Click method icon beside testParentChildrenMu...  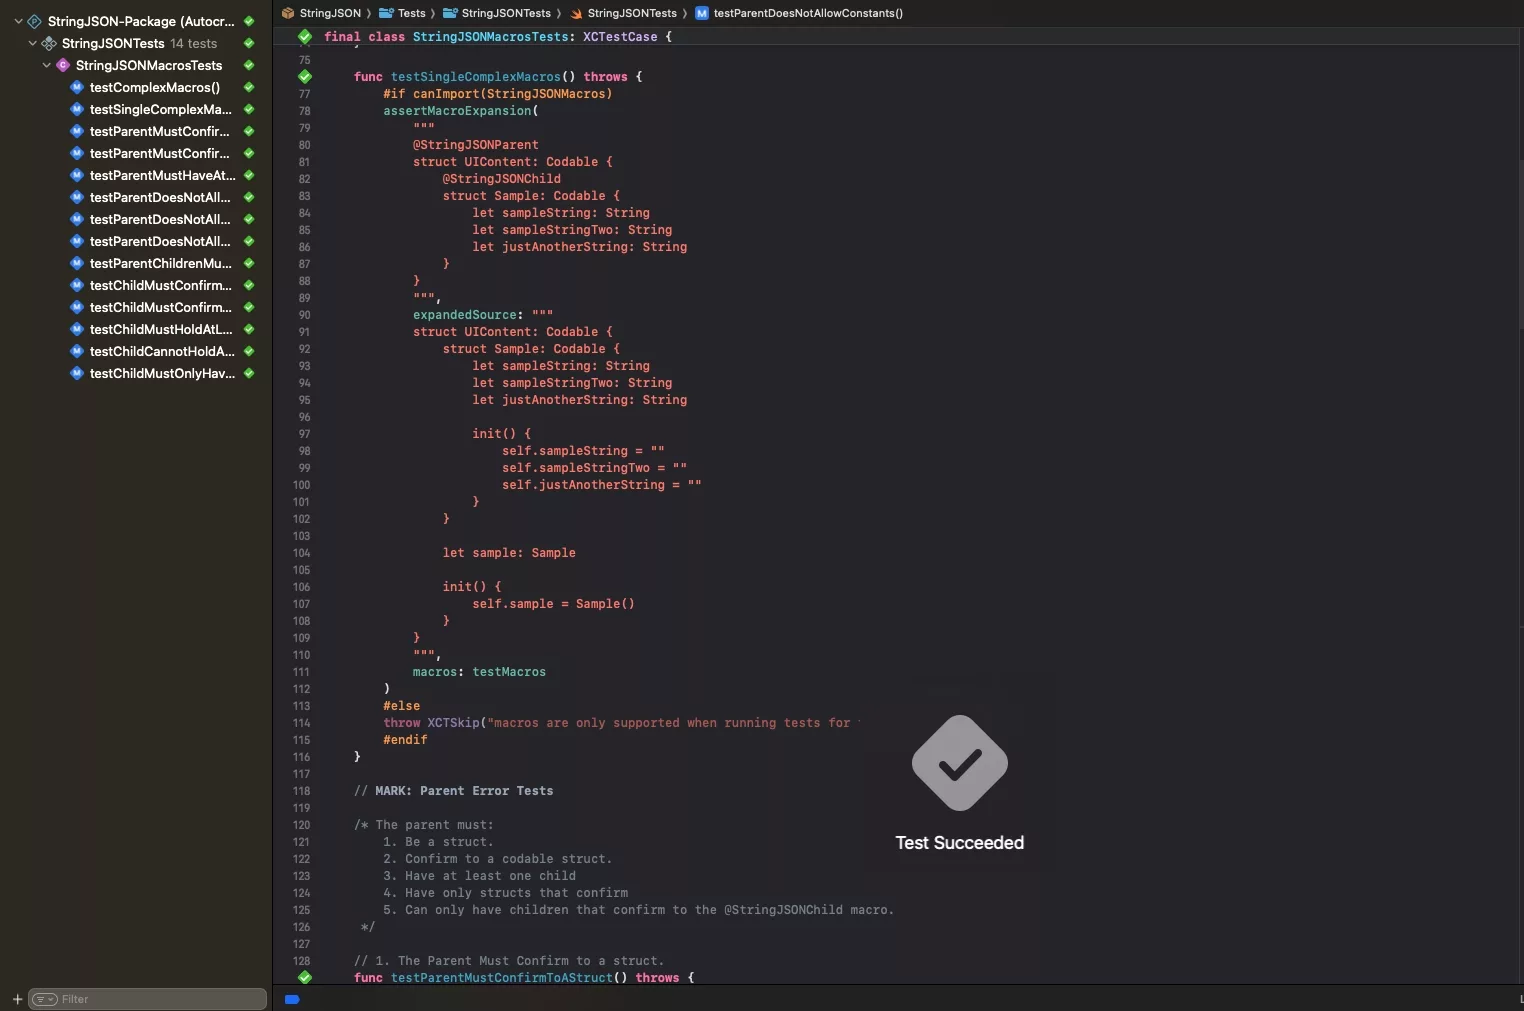(x=77, y=263)
